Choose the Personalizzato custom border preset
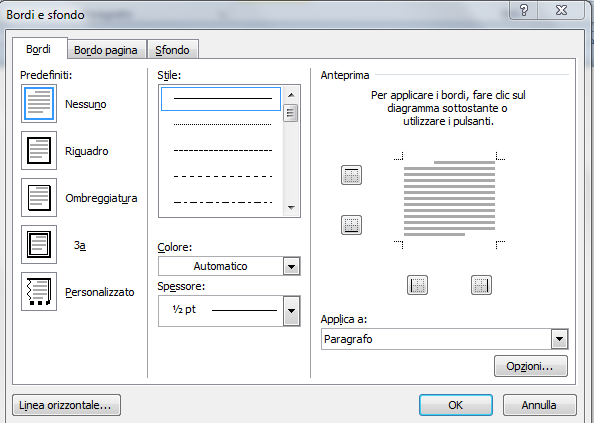 [x=39, y=292]
